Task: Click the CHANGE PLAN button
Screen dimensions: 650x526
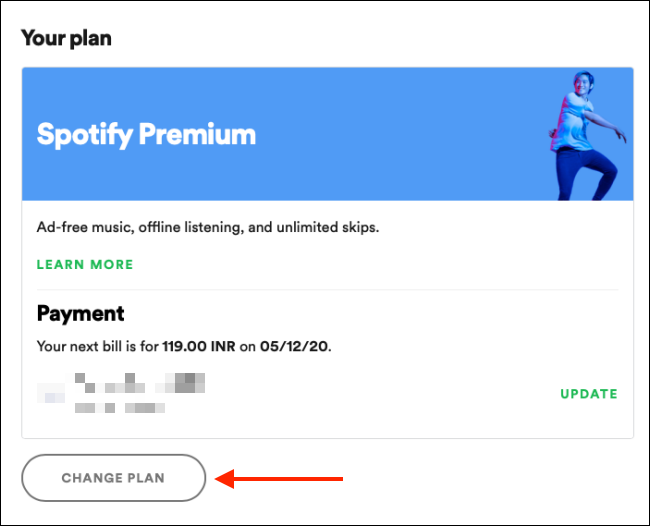Action: (x=114, y=478)
